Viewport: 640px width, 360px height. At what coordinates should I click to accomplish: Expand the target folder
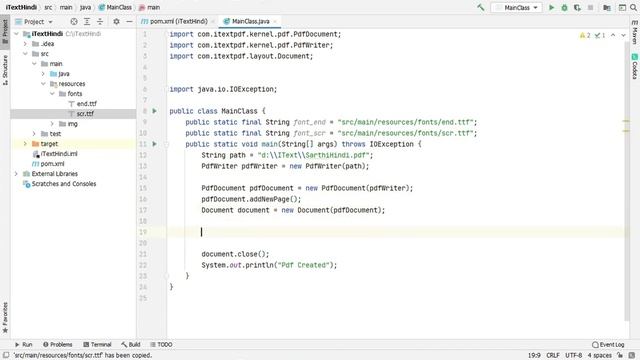[x=25, y=144]
